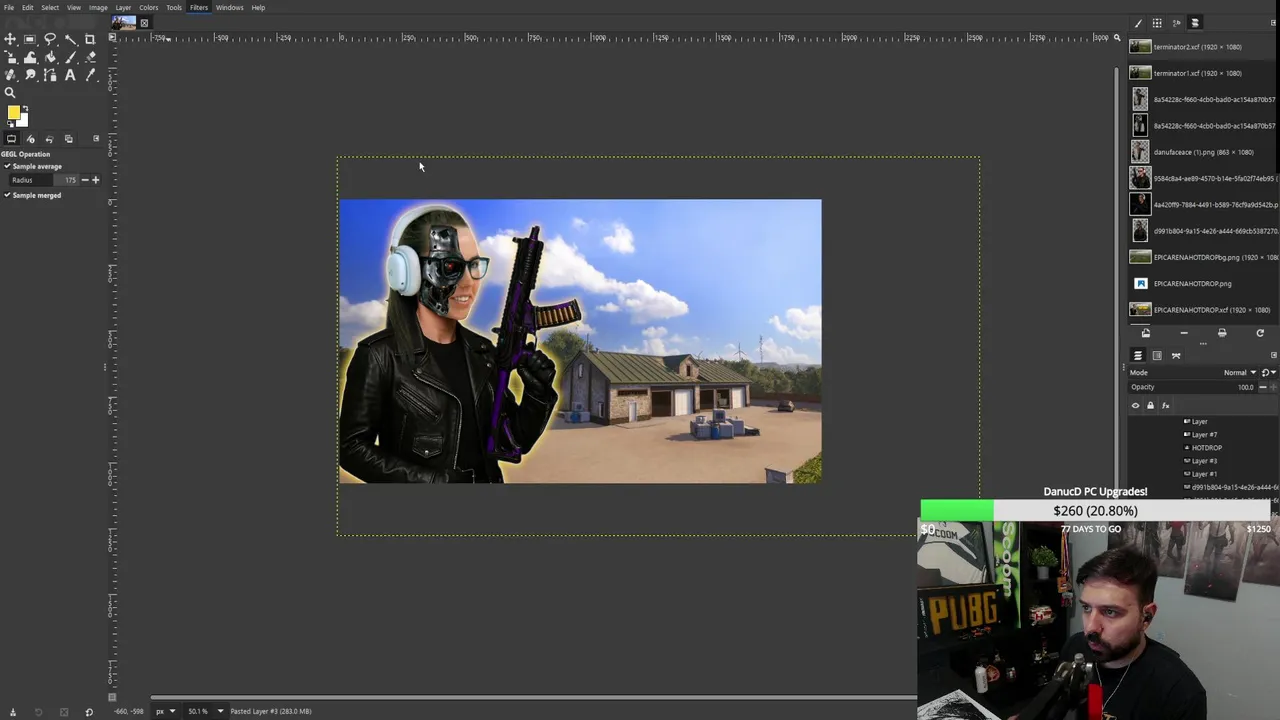The height and width of the screenshot is (720, 1280).
Task: Select the Color Picker eyedropper tool
Action: click(90, 75)
